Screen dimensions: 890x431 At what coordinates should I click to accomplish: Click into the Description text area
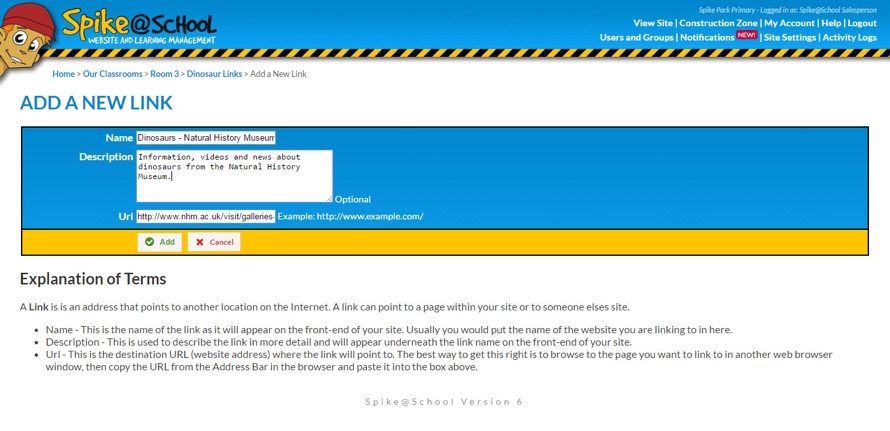234,176
